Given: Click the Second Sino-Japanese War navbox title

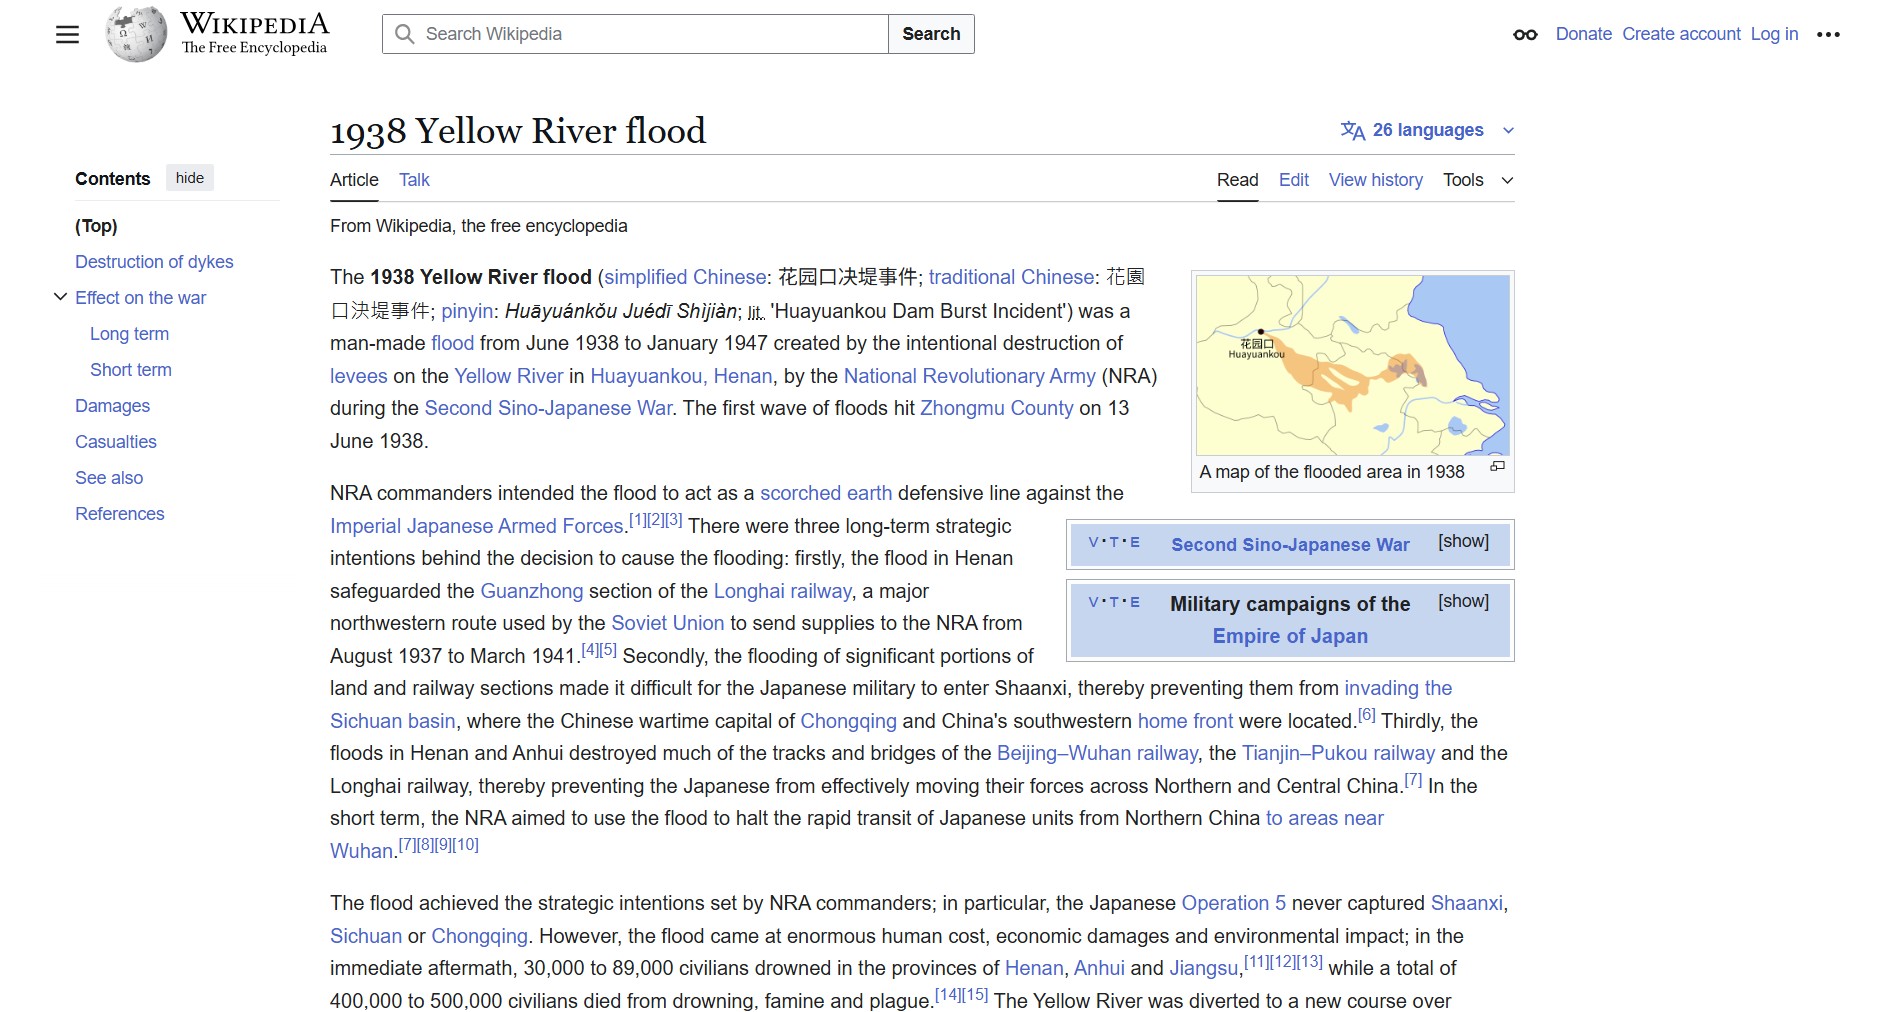Looking at the screenshot, I should click(1290, 545).
